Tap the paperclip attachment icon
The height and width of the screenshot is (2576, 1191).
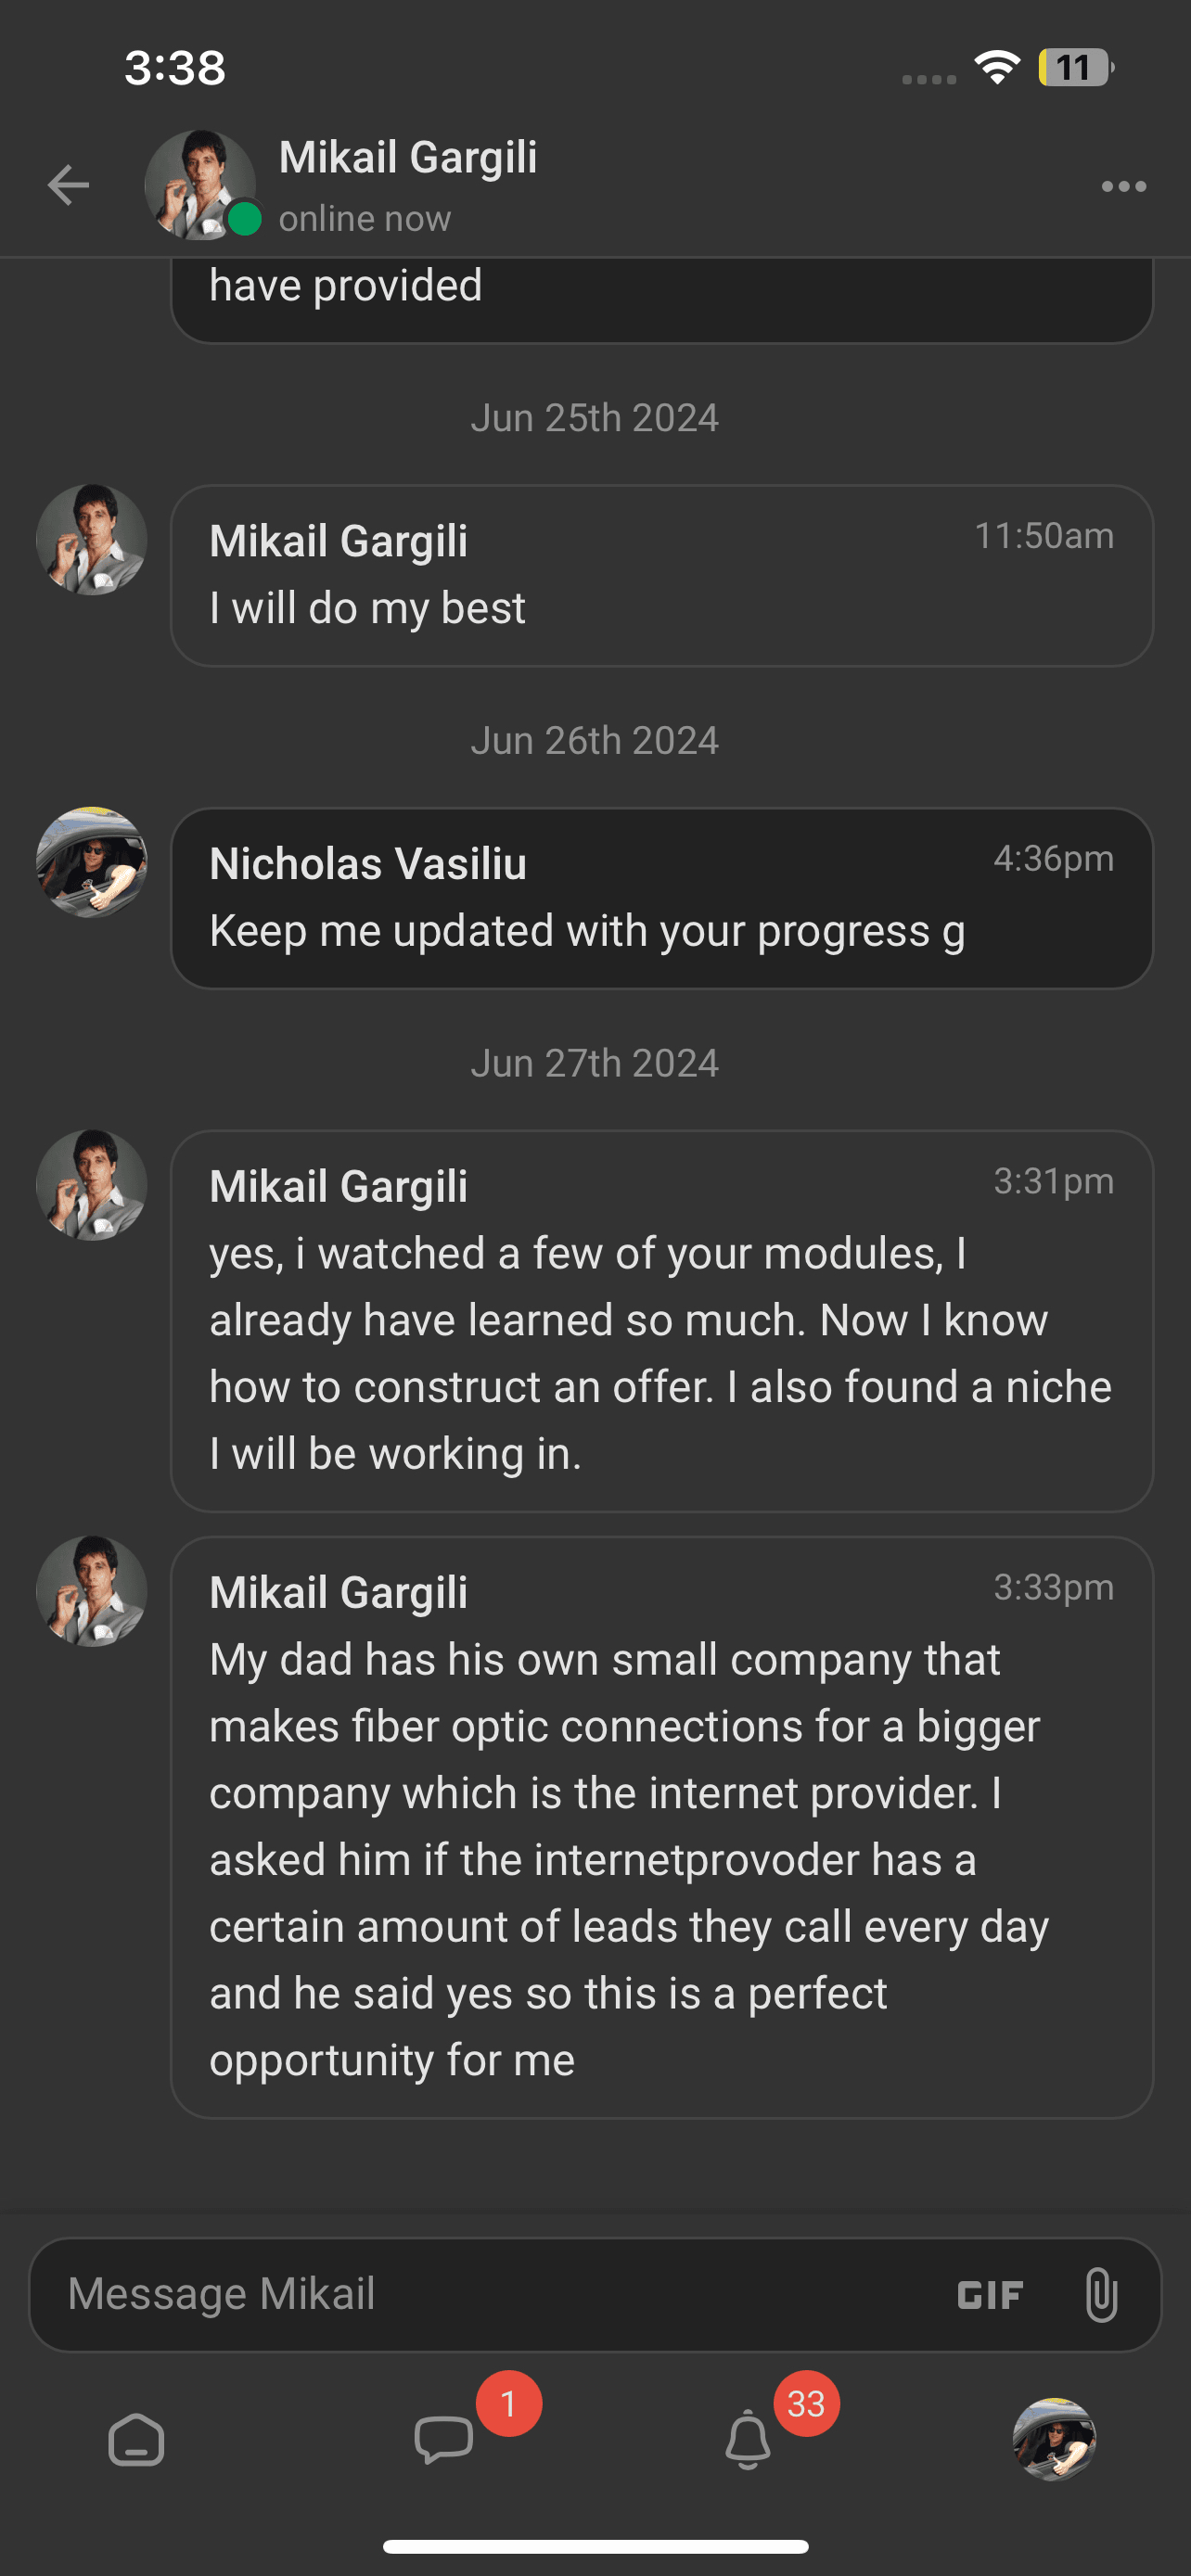click(1100, 2295)
